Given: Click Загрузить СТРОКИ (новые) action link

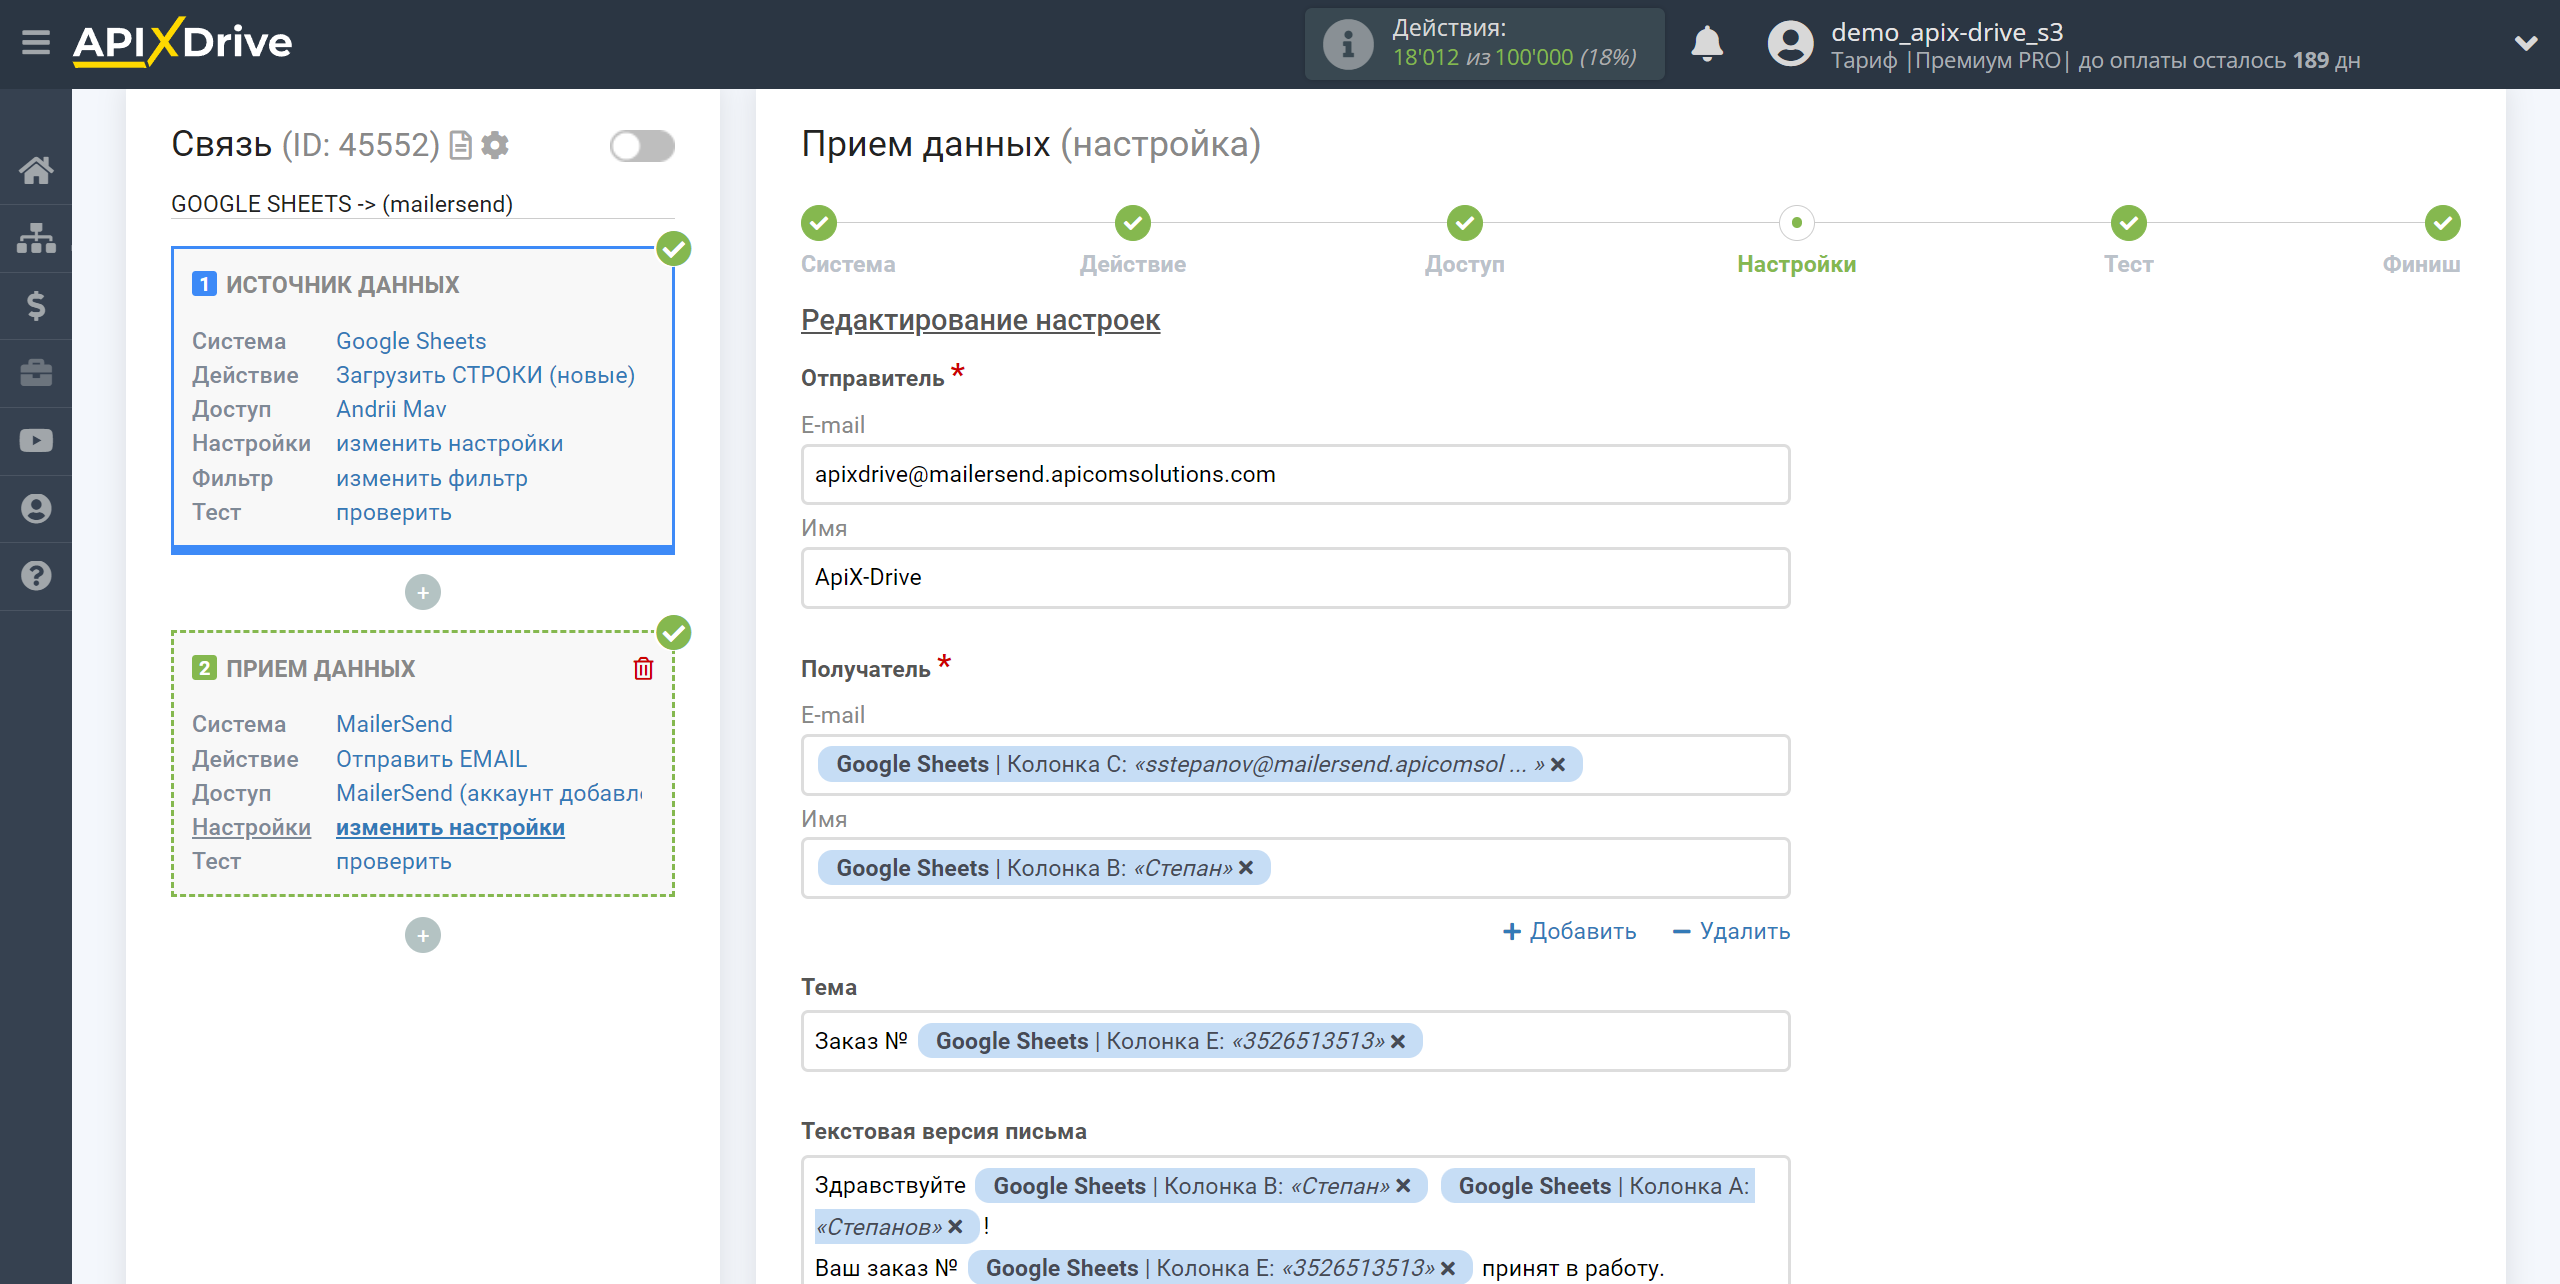Looking at the screenshot, I should point(485,375).
